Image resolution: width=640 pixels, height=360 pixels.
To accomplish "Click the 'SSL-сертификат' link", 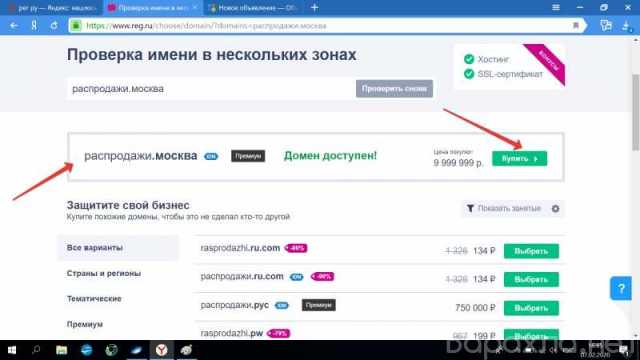I will click(x=510, y=74).
